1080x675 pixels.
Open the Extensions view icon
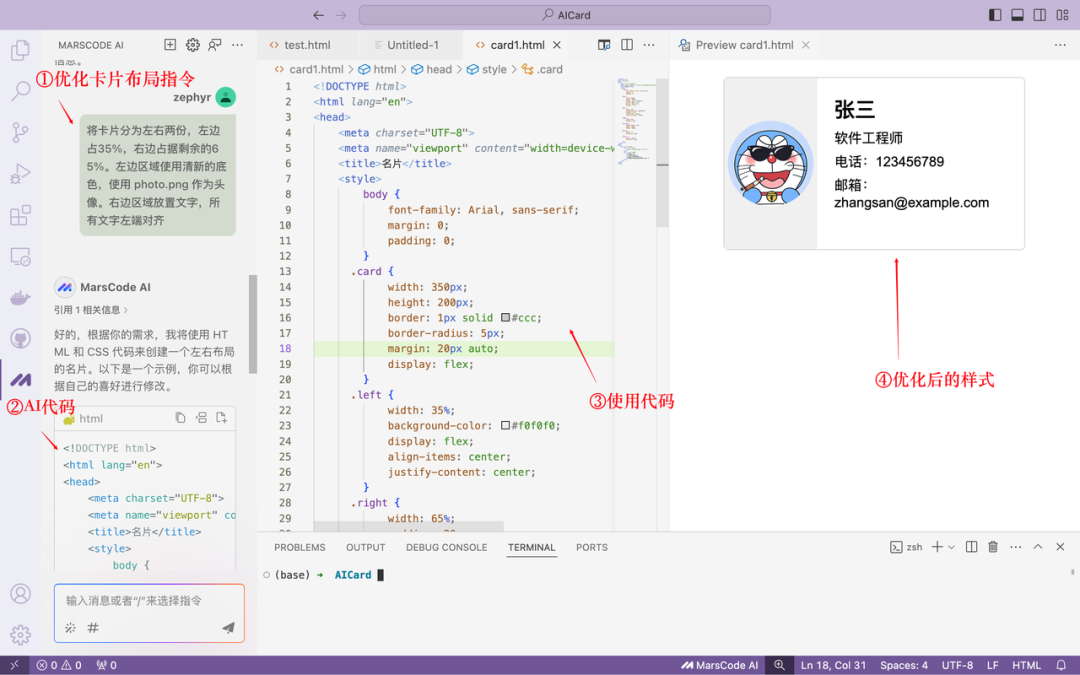point(20,215)
